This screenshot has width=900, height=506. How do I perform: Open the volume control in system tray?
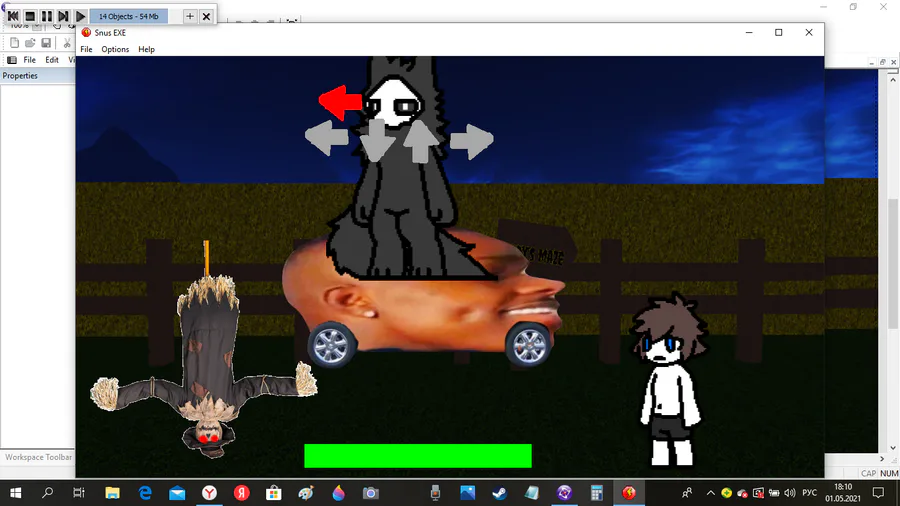[790, 493]
